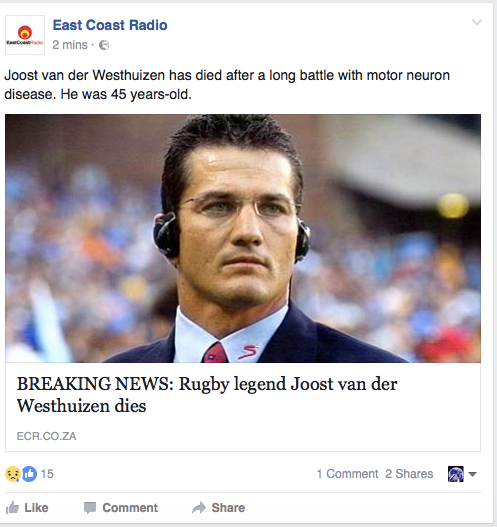Click the ECR.CO.ZA source domain
The height and width of the screenshot is (527, 497).
(x=46, y=436)
